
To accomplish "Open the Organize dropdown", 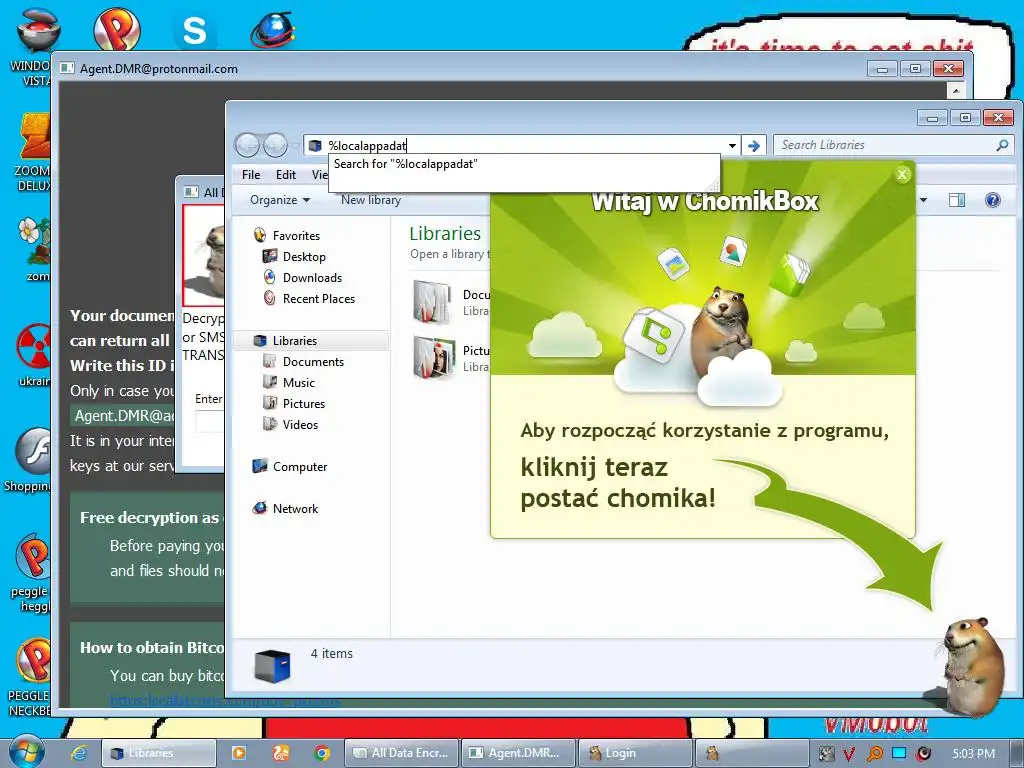I will click(x=280, y=200).
